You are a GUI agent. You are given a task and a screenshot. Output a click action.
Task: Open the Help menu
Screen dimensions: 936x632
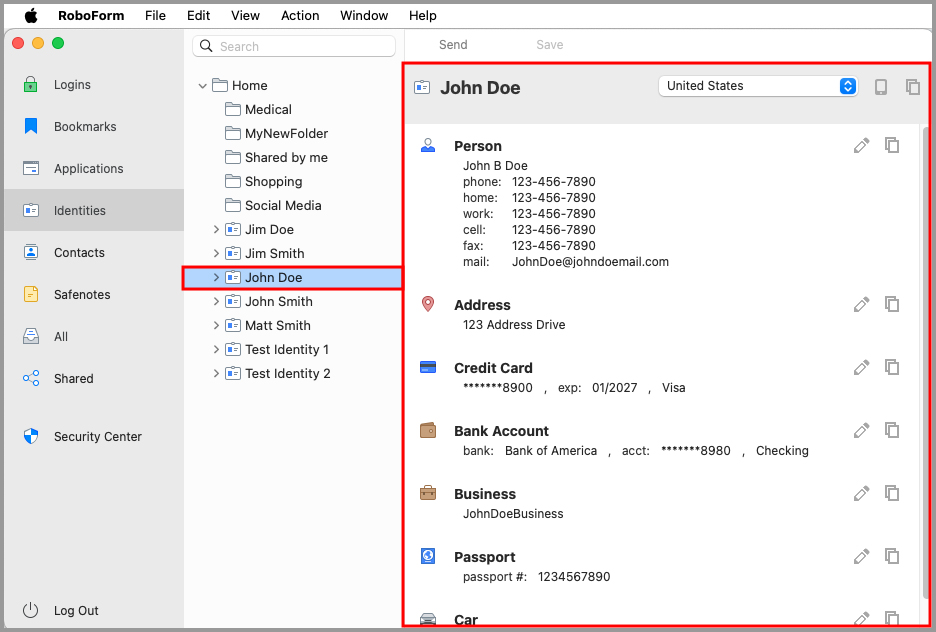point(423,16)
